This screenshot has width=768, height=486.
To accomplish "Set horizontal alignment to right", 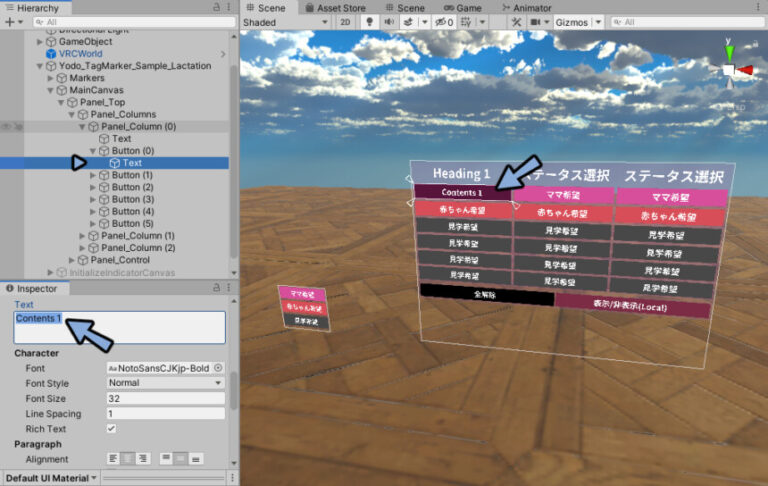I will point(143,459).
